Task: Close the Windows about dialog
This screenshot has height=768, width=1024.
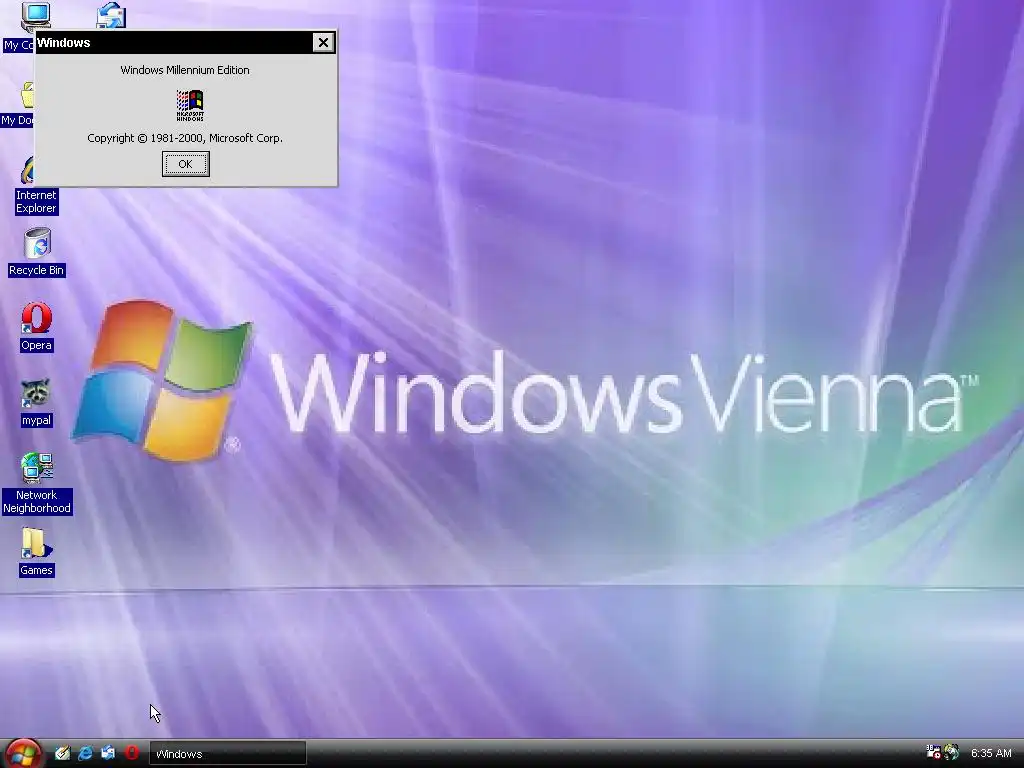Action: point(323,42)
